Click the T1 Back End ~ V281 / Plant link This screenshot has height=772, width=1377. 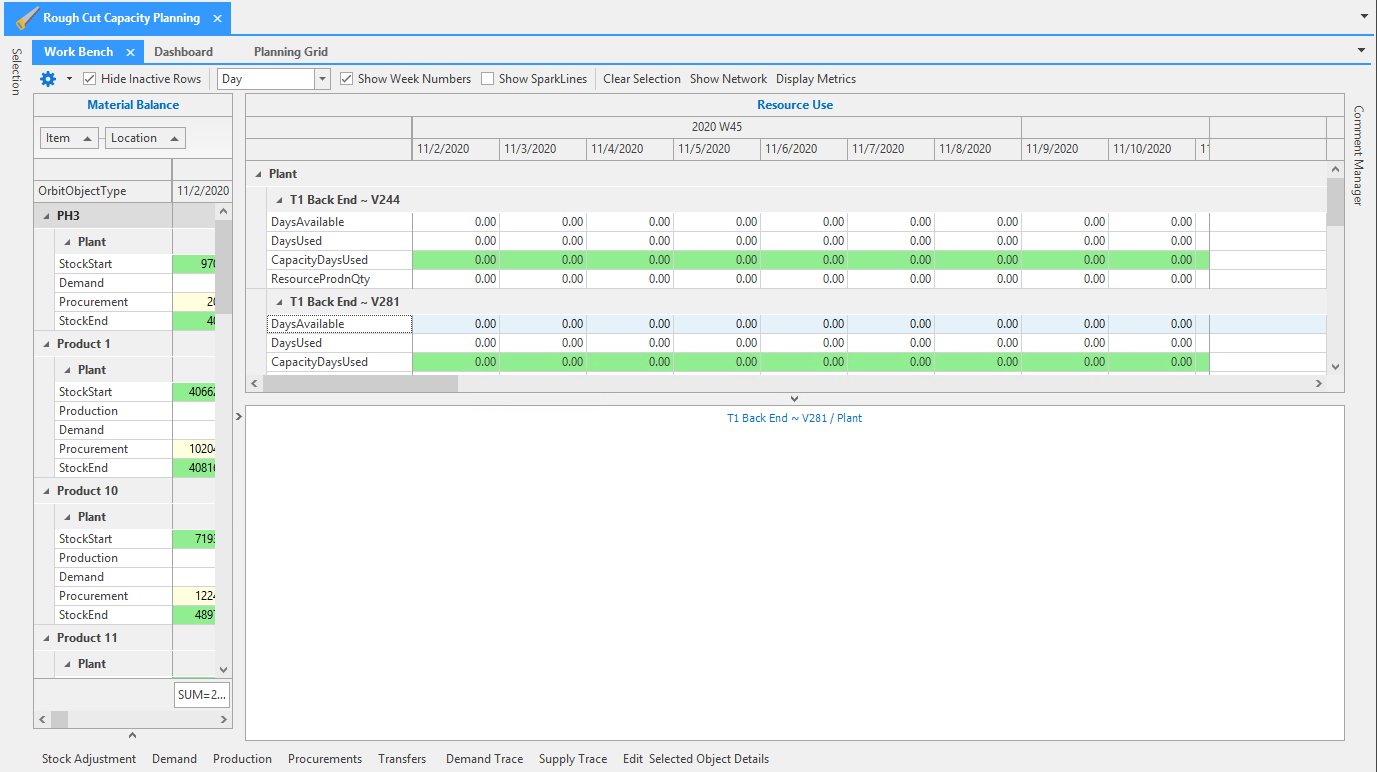(794, 418)
